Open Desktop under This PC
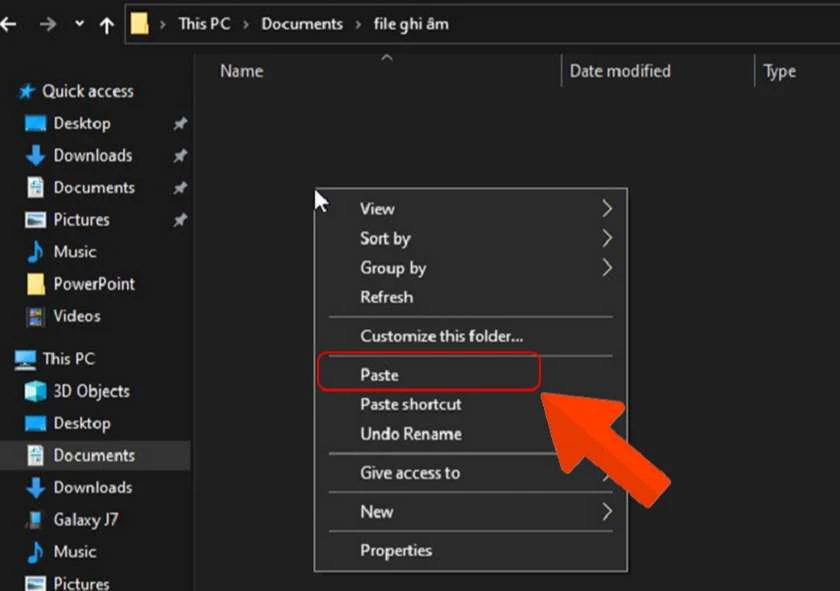The width and height of the screenshot is (840, 591). pos(82,423)
